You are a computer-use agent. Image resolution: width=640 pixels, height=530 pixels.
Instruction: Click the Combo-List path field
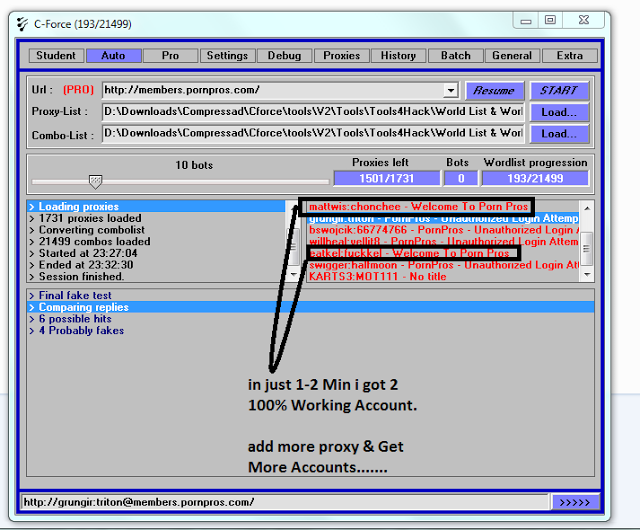pyautogui.click(x=313, y=134)
